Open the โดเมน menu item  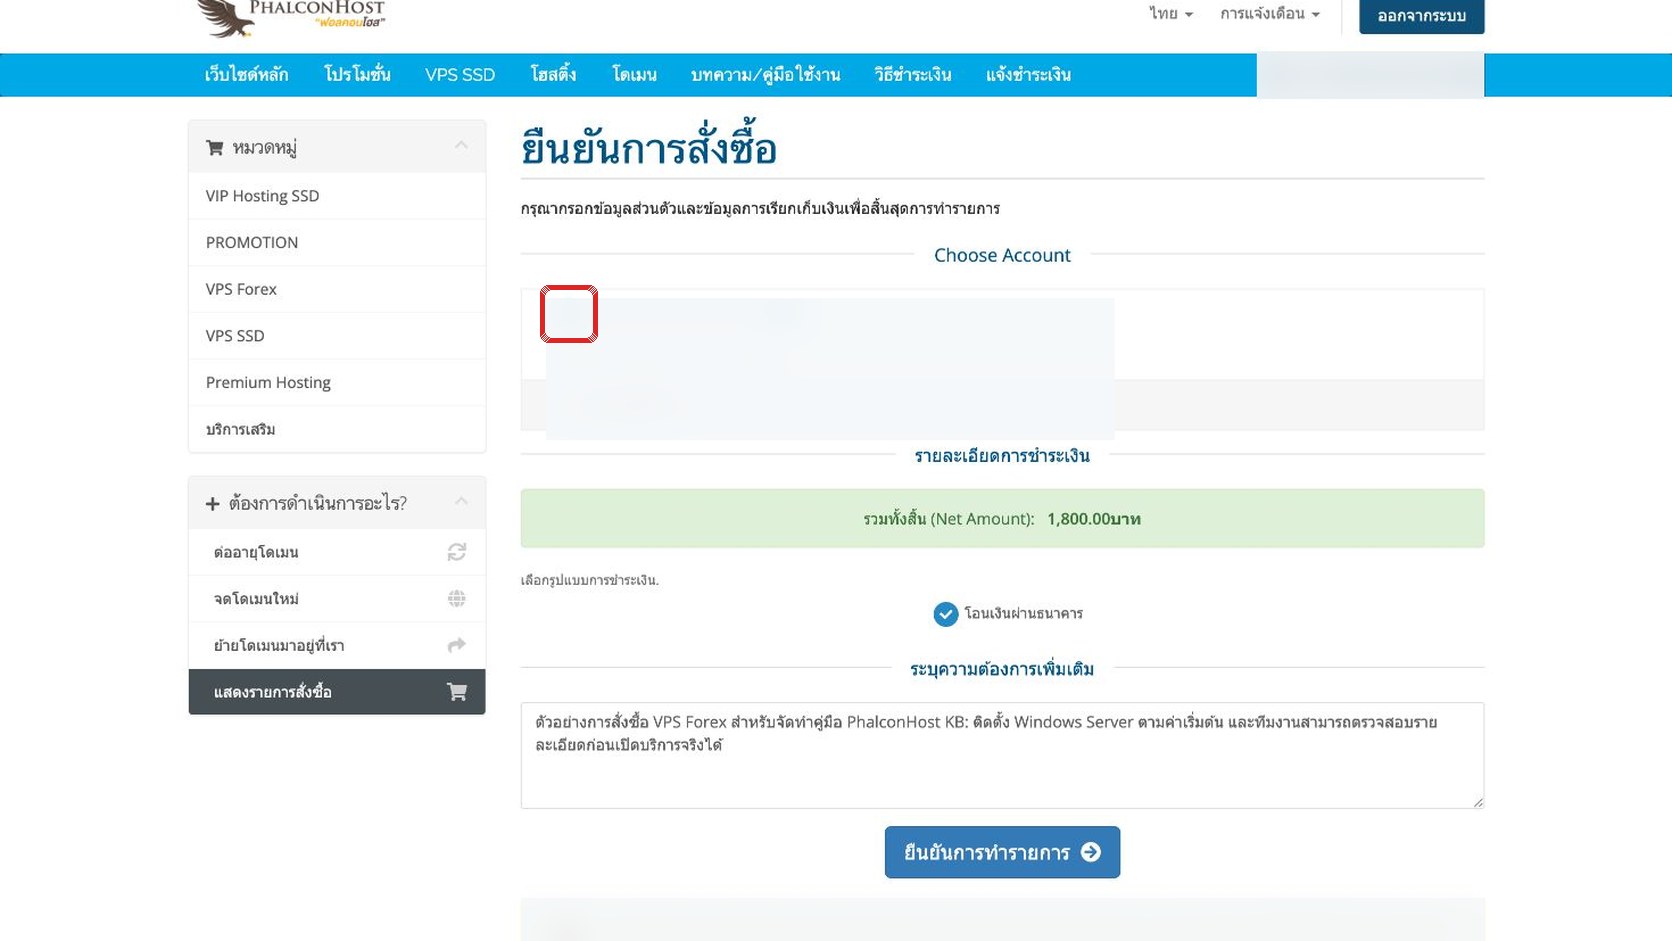pyautogui.click(x=634, y=75)
